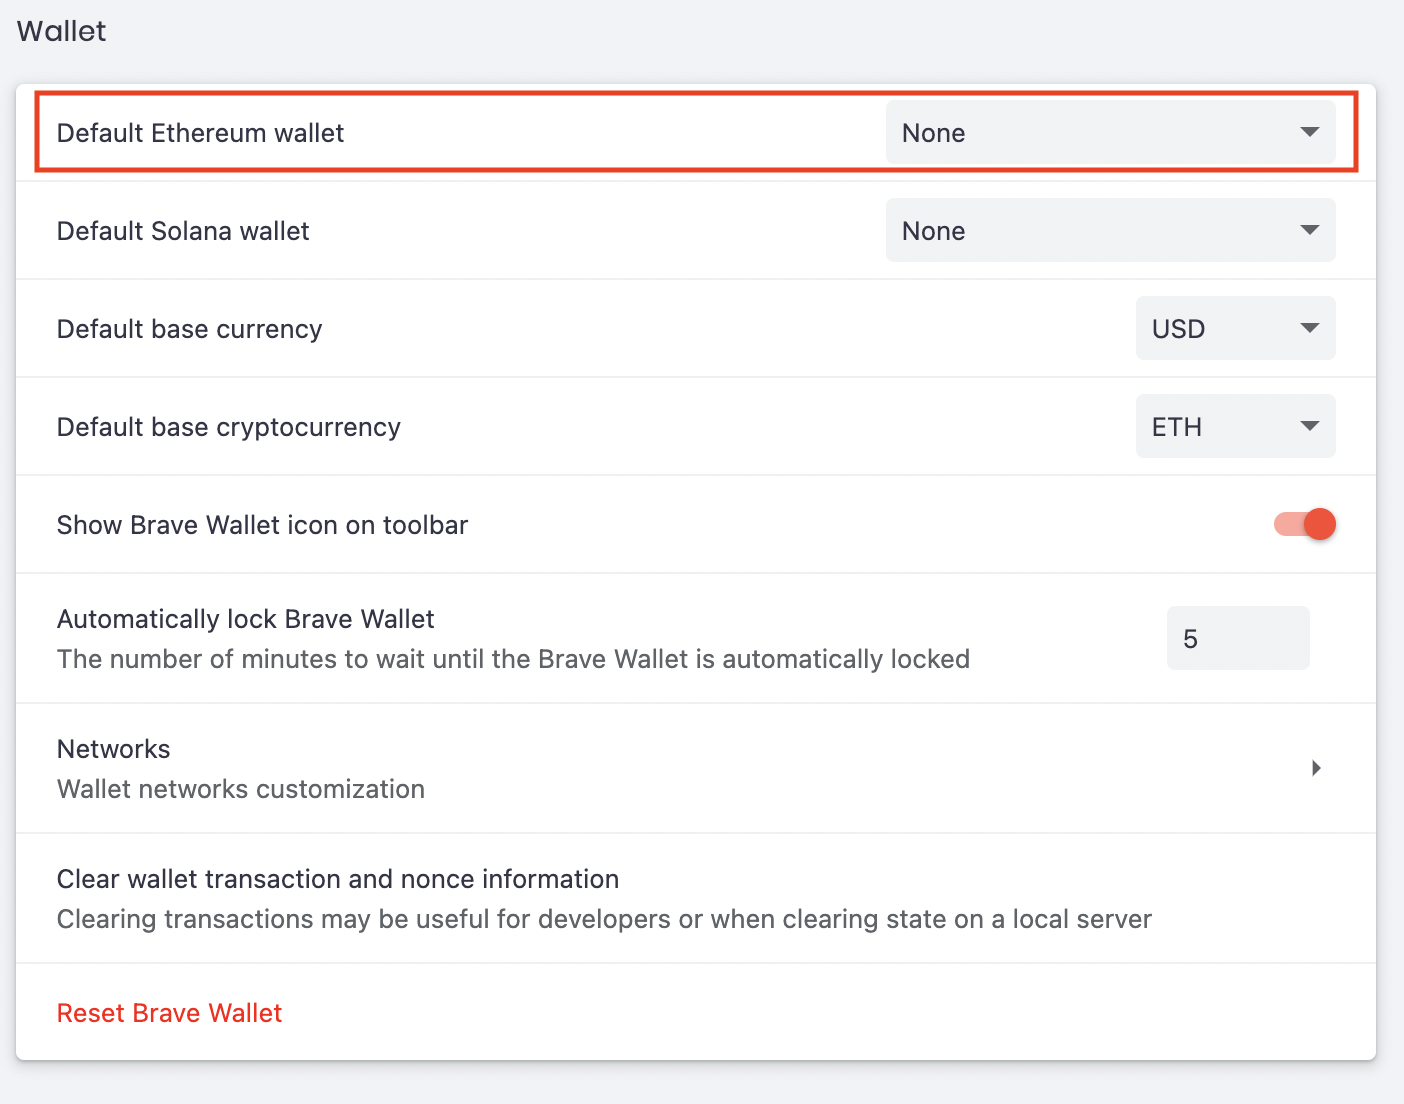This screenshot has width=1404, height=1104.
Task: Turn off Show Brave Wallet icon toggle
Action: tap(1304, 524)
